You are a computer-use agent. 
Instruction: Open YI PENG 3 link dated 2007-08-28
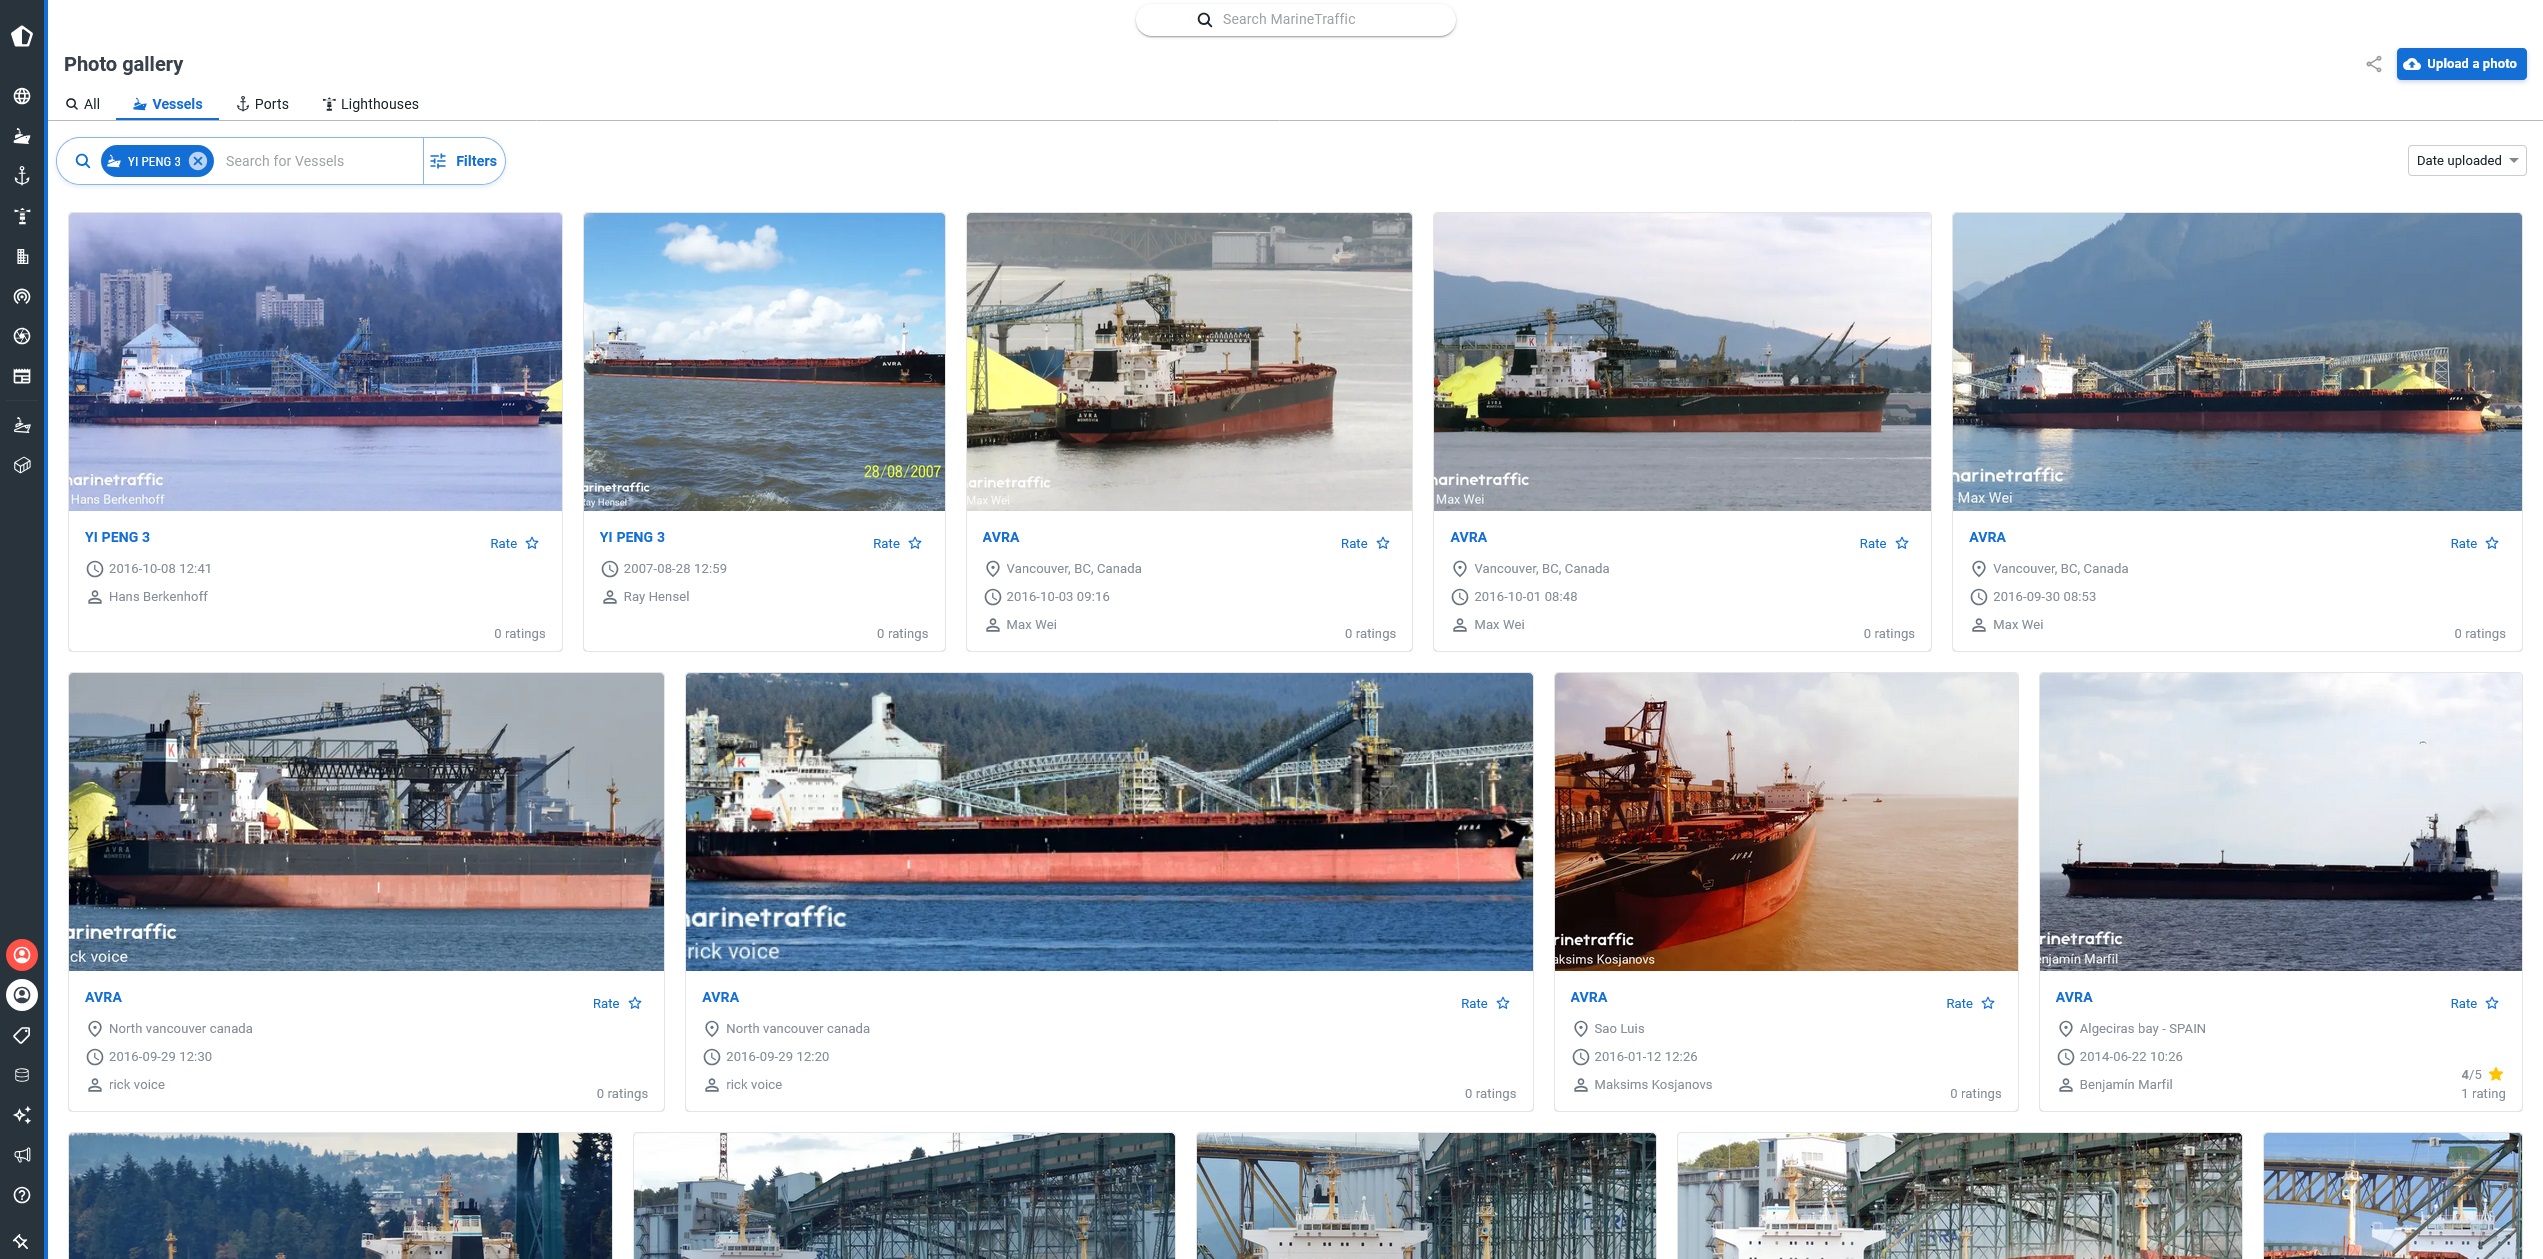coord(632,537)
